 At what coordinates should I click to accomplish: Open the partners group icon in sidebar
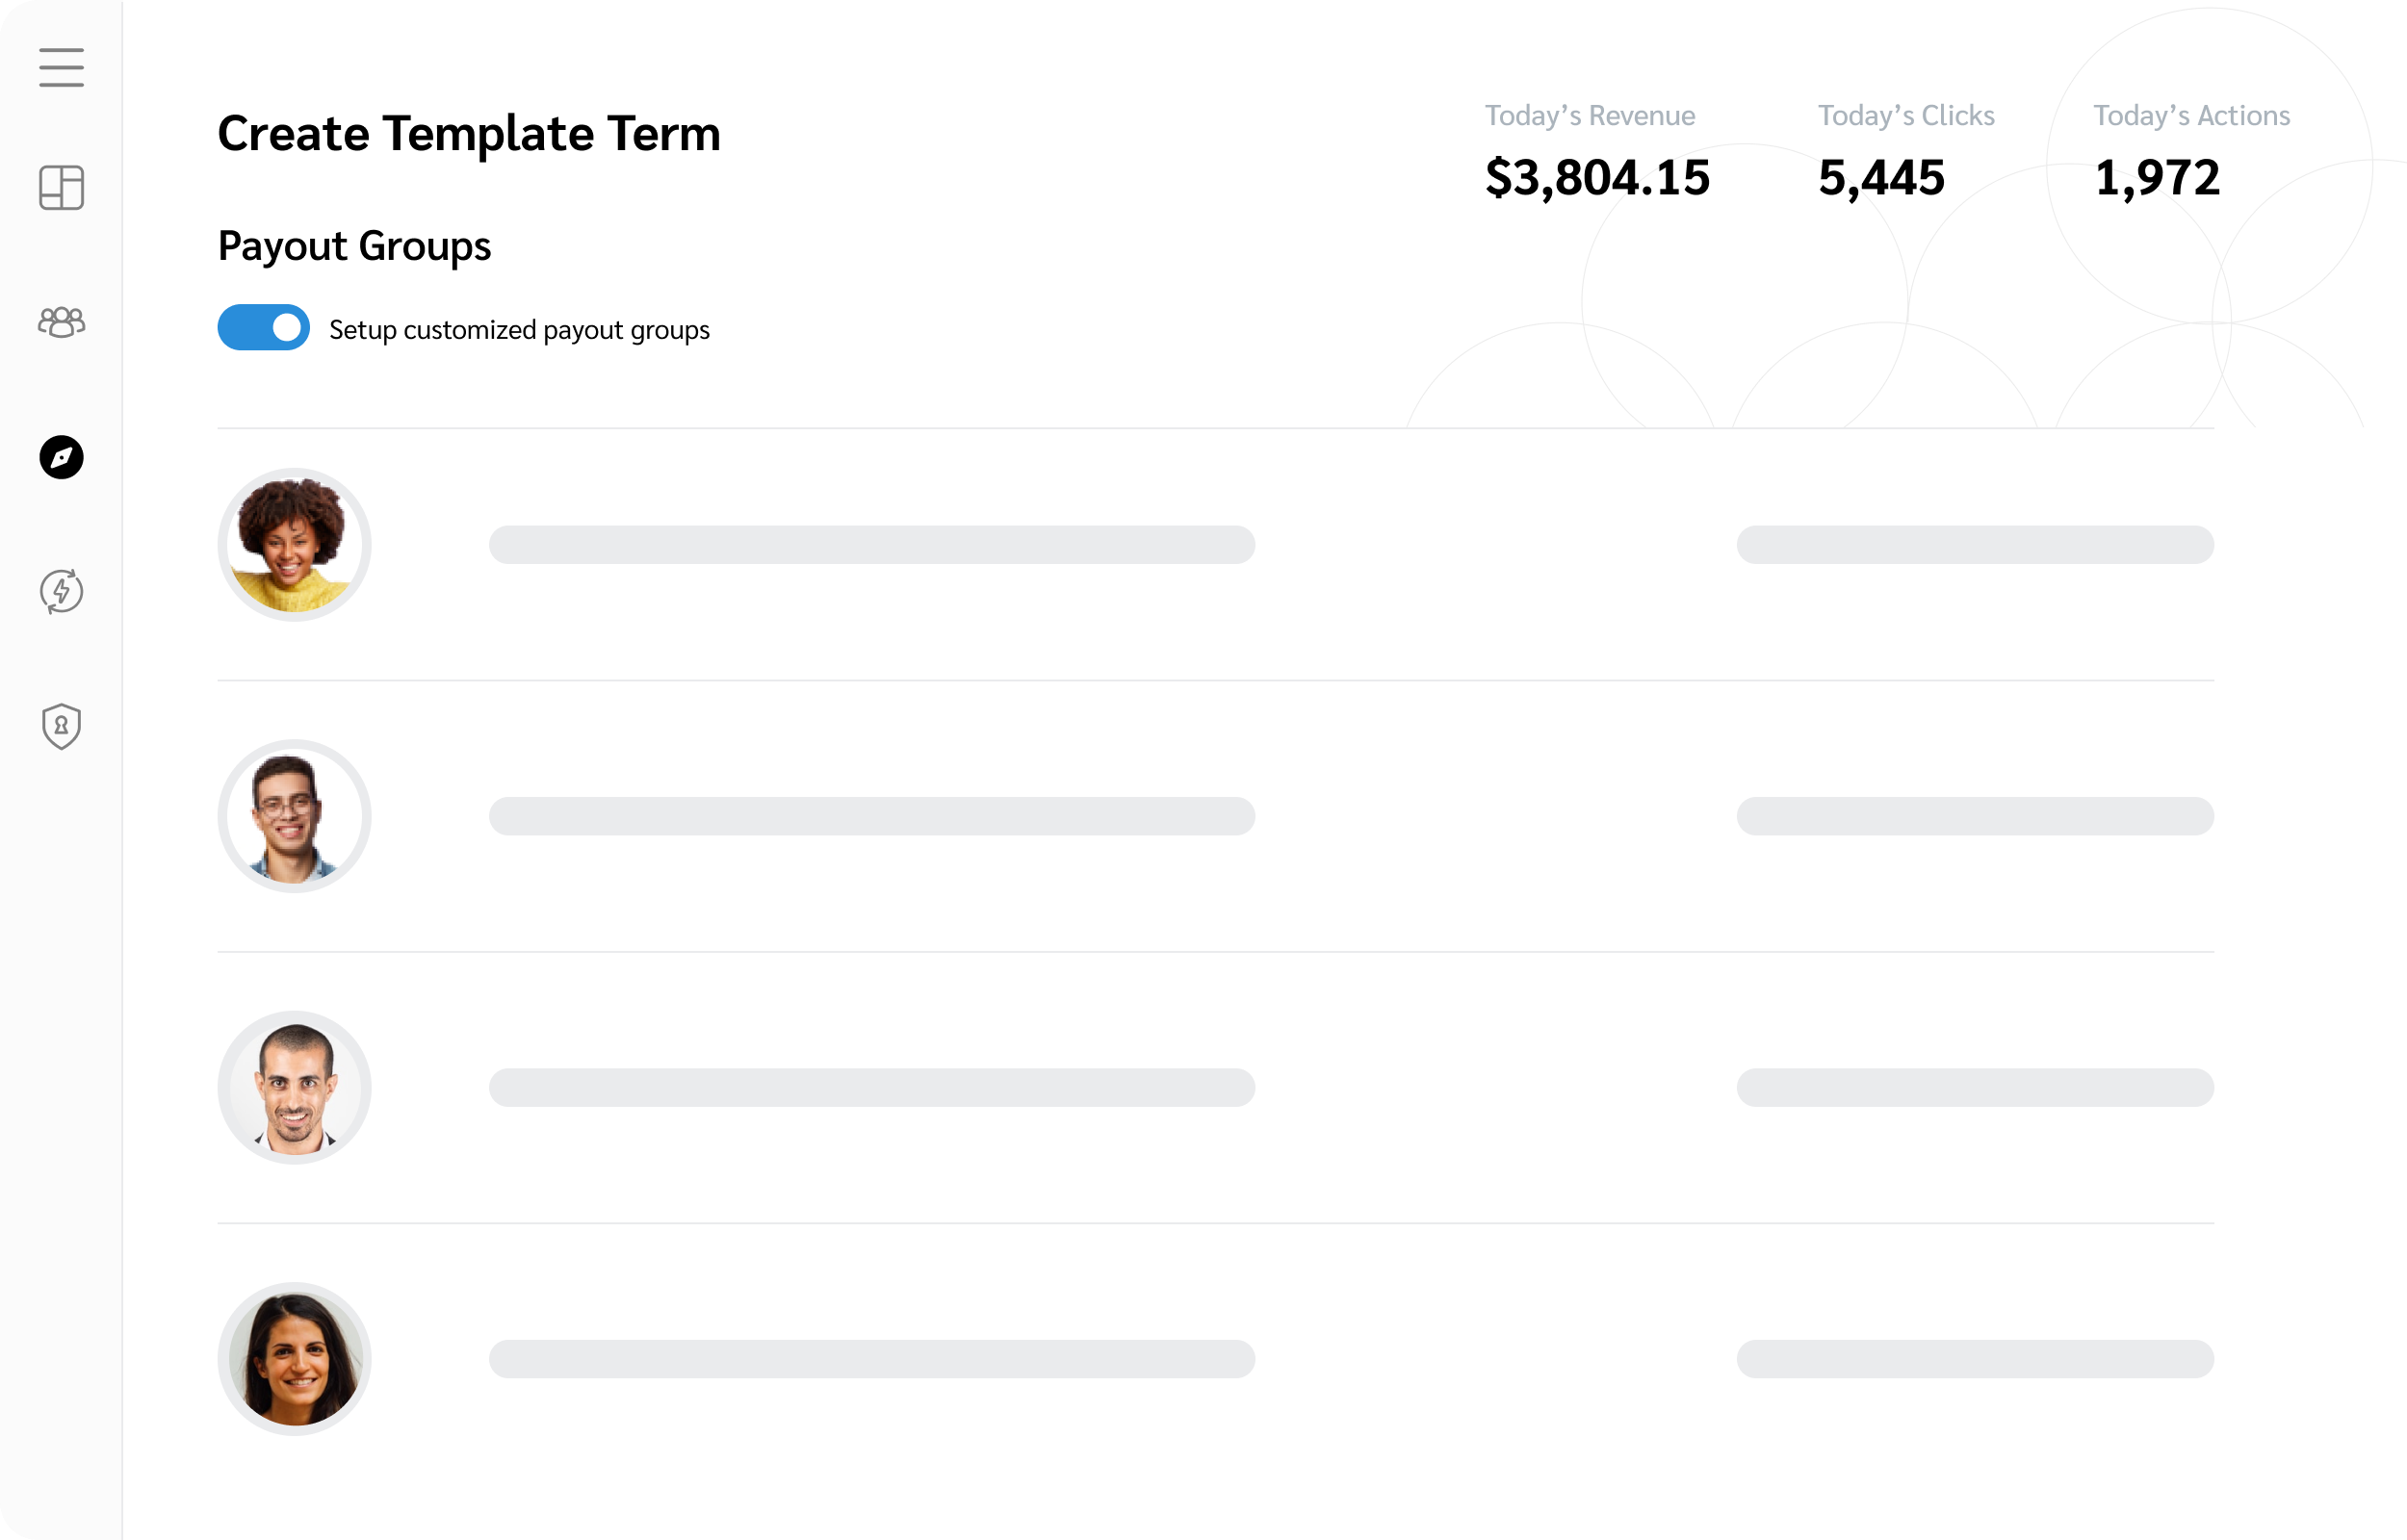61,322
